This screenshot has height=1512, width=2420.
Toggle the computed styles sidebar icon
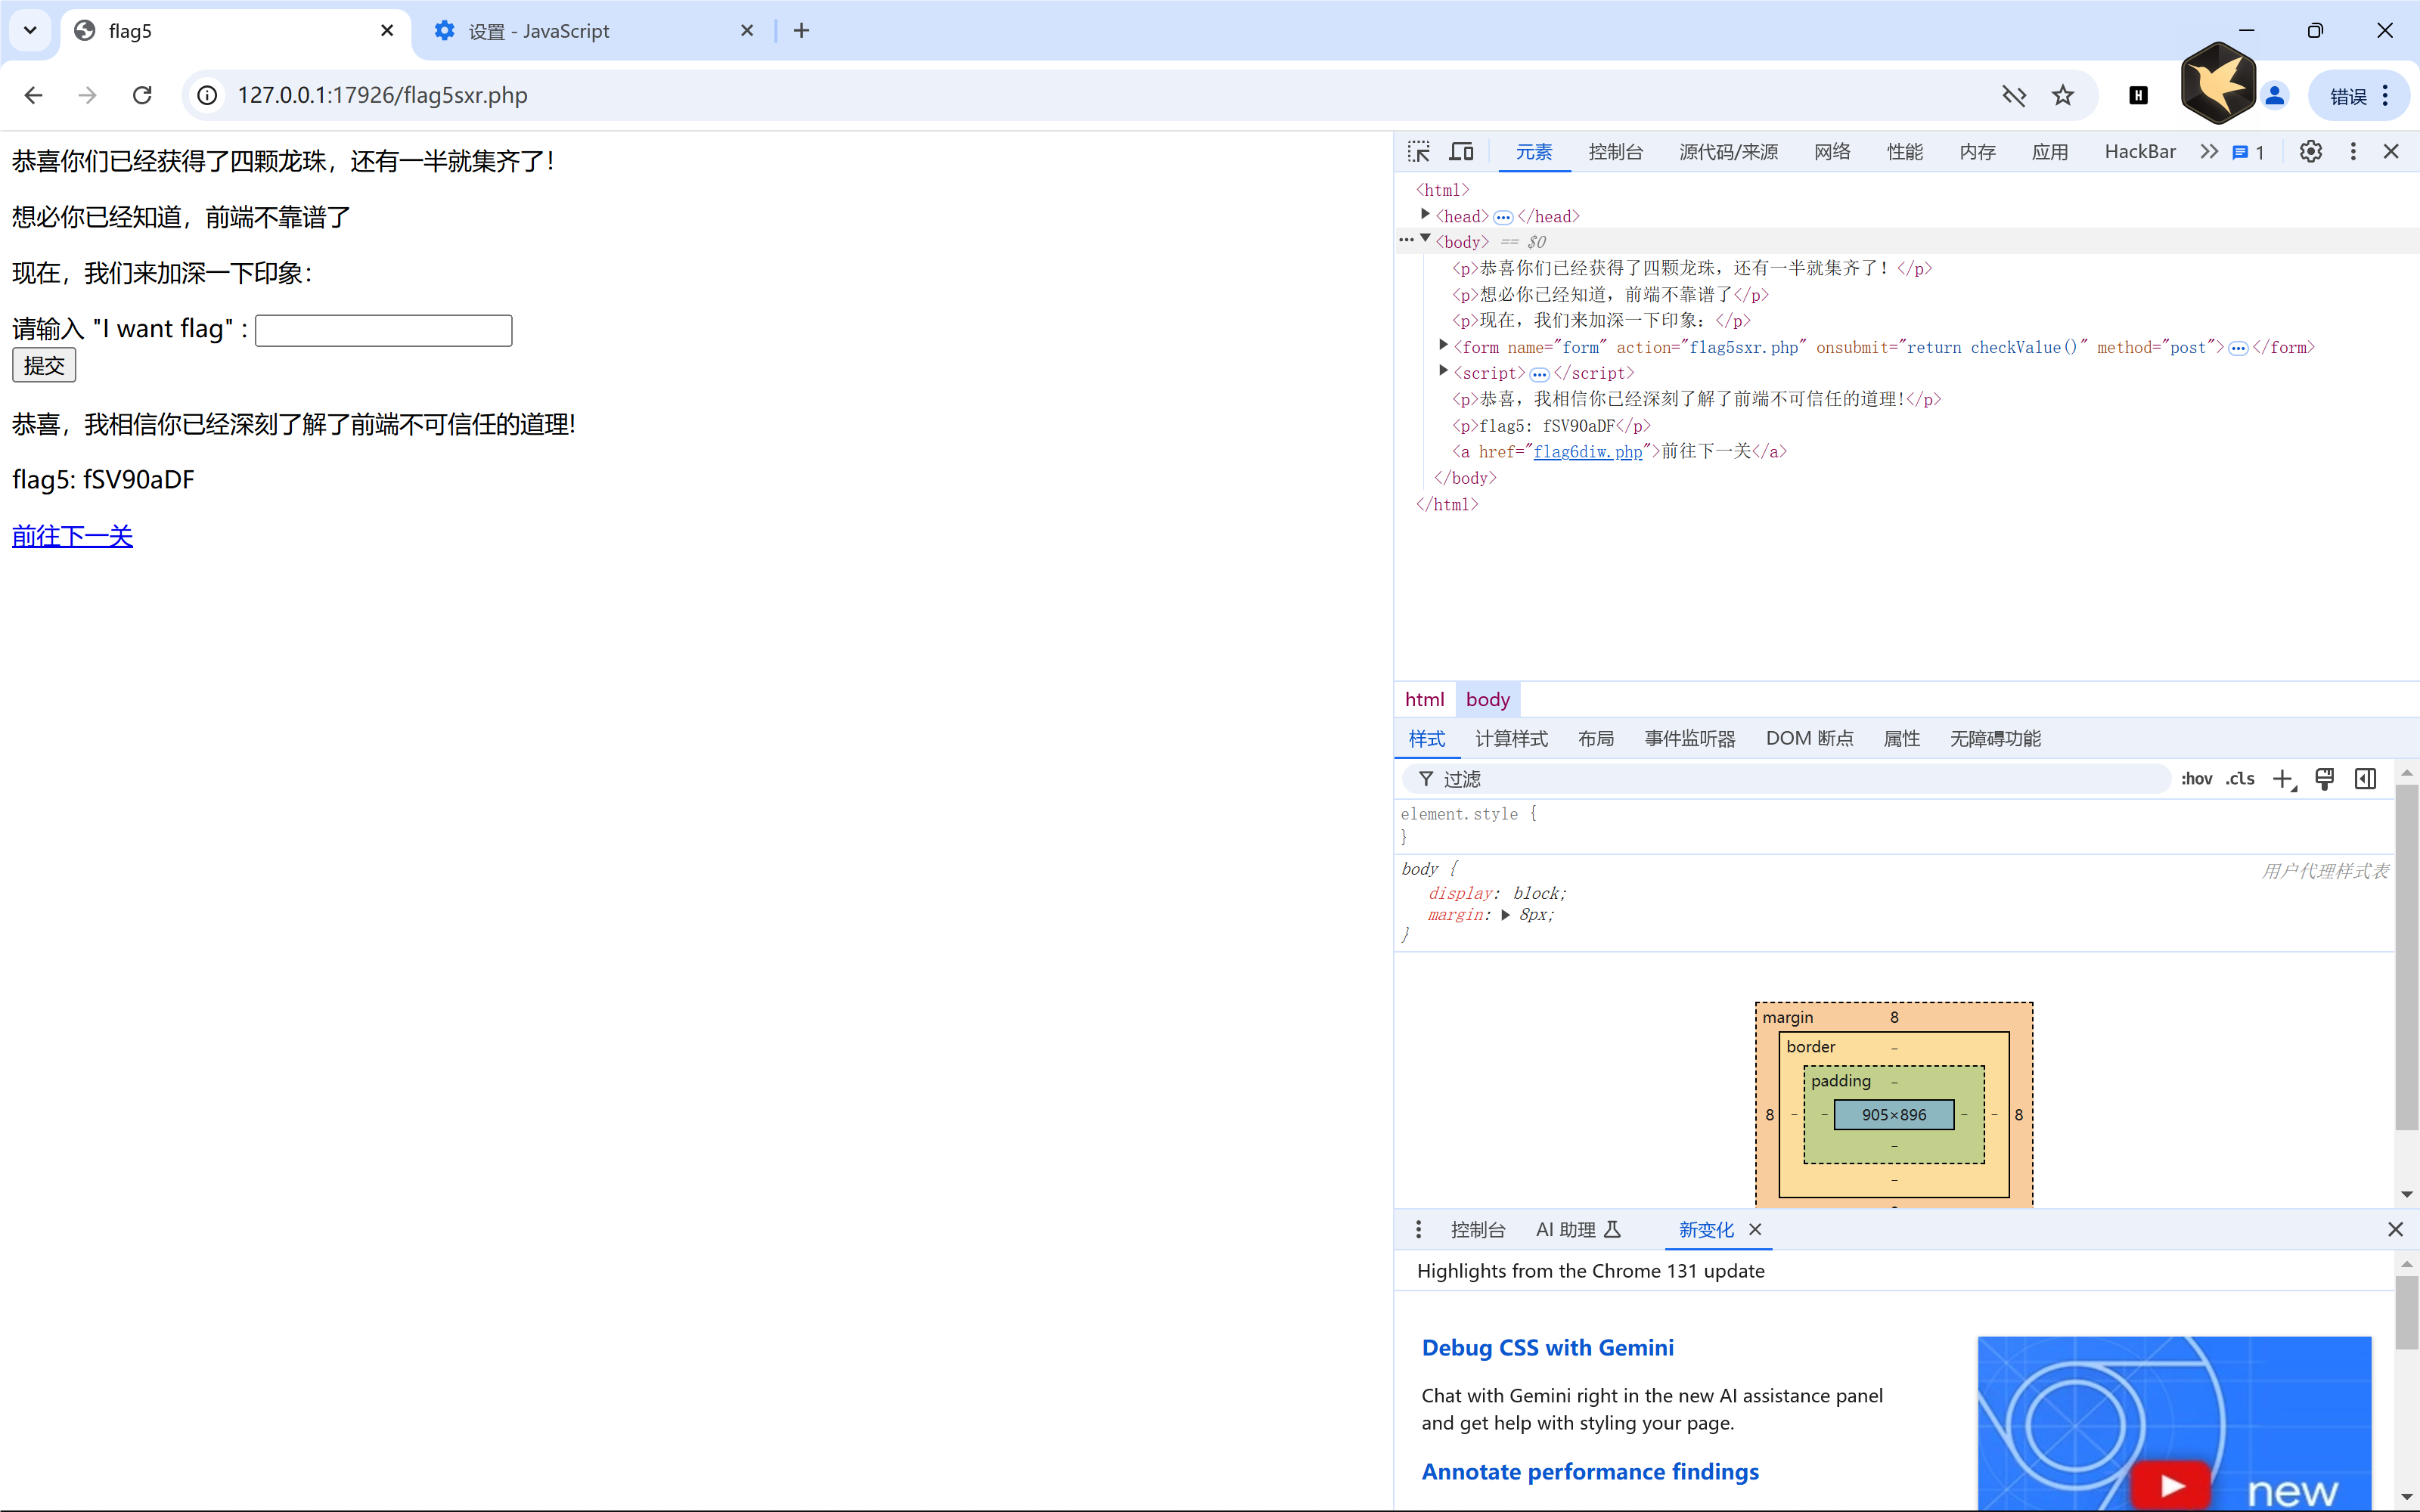click(x=2365, y=779)
